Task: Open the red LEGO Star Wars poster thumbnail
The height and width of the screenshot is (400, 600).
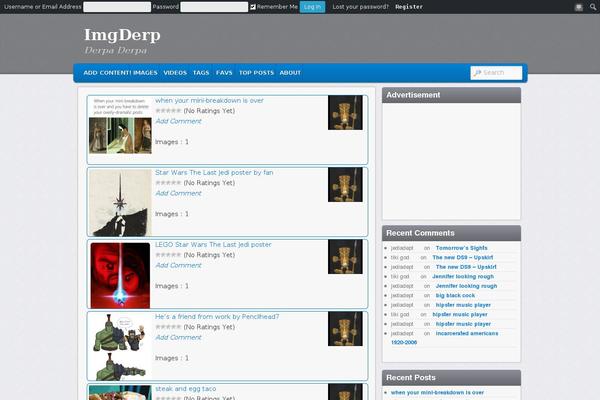Action: 120,275
